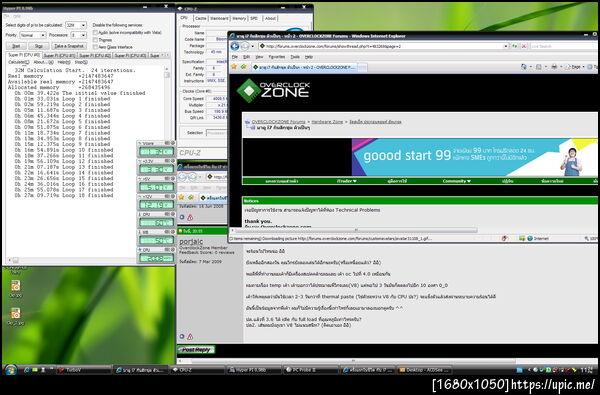
Task: Click porjaic username link
Action: coord(191,242)
